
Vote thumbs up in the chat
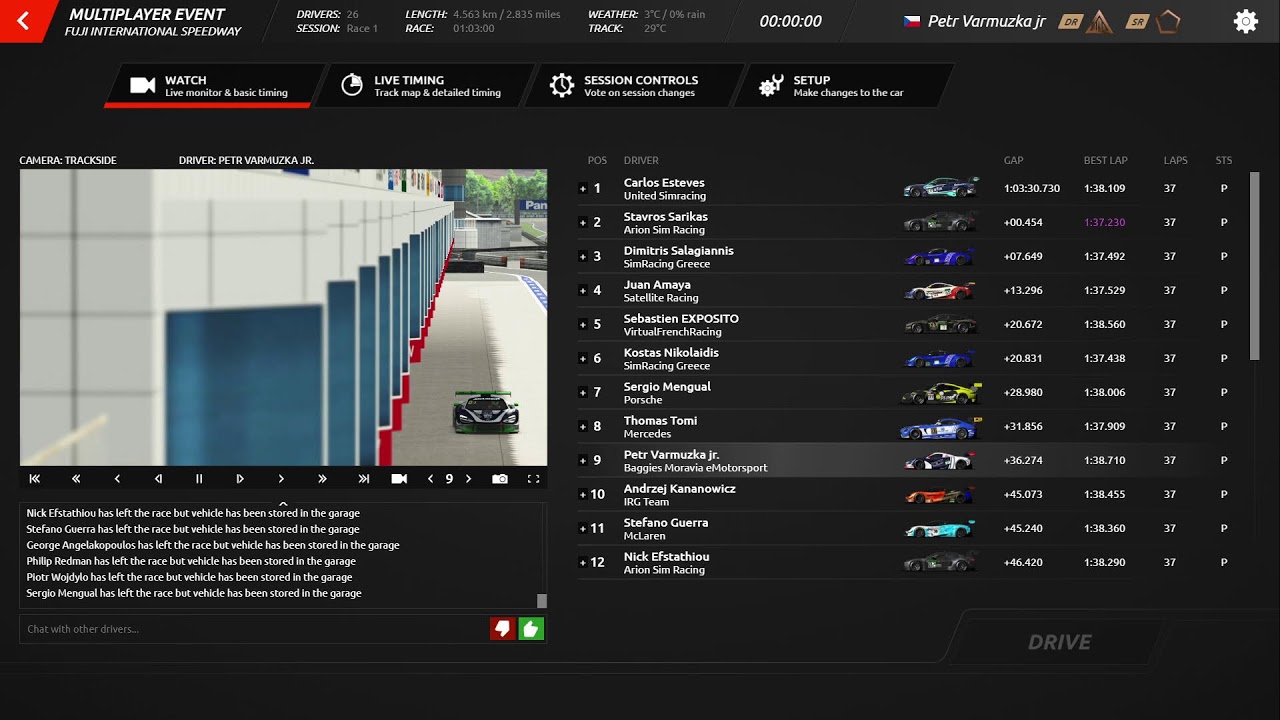tap(531, 628)
